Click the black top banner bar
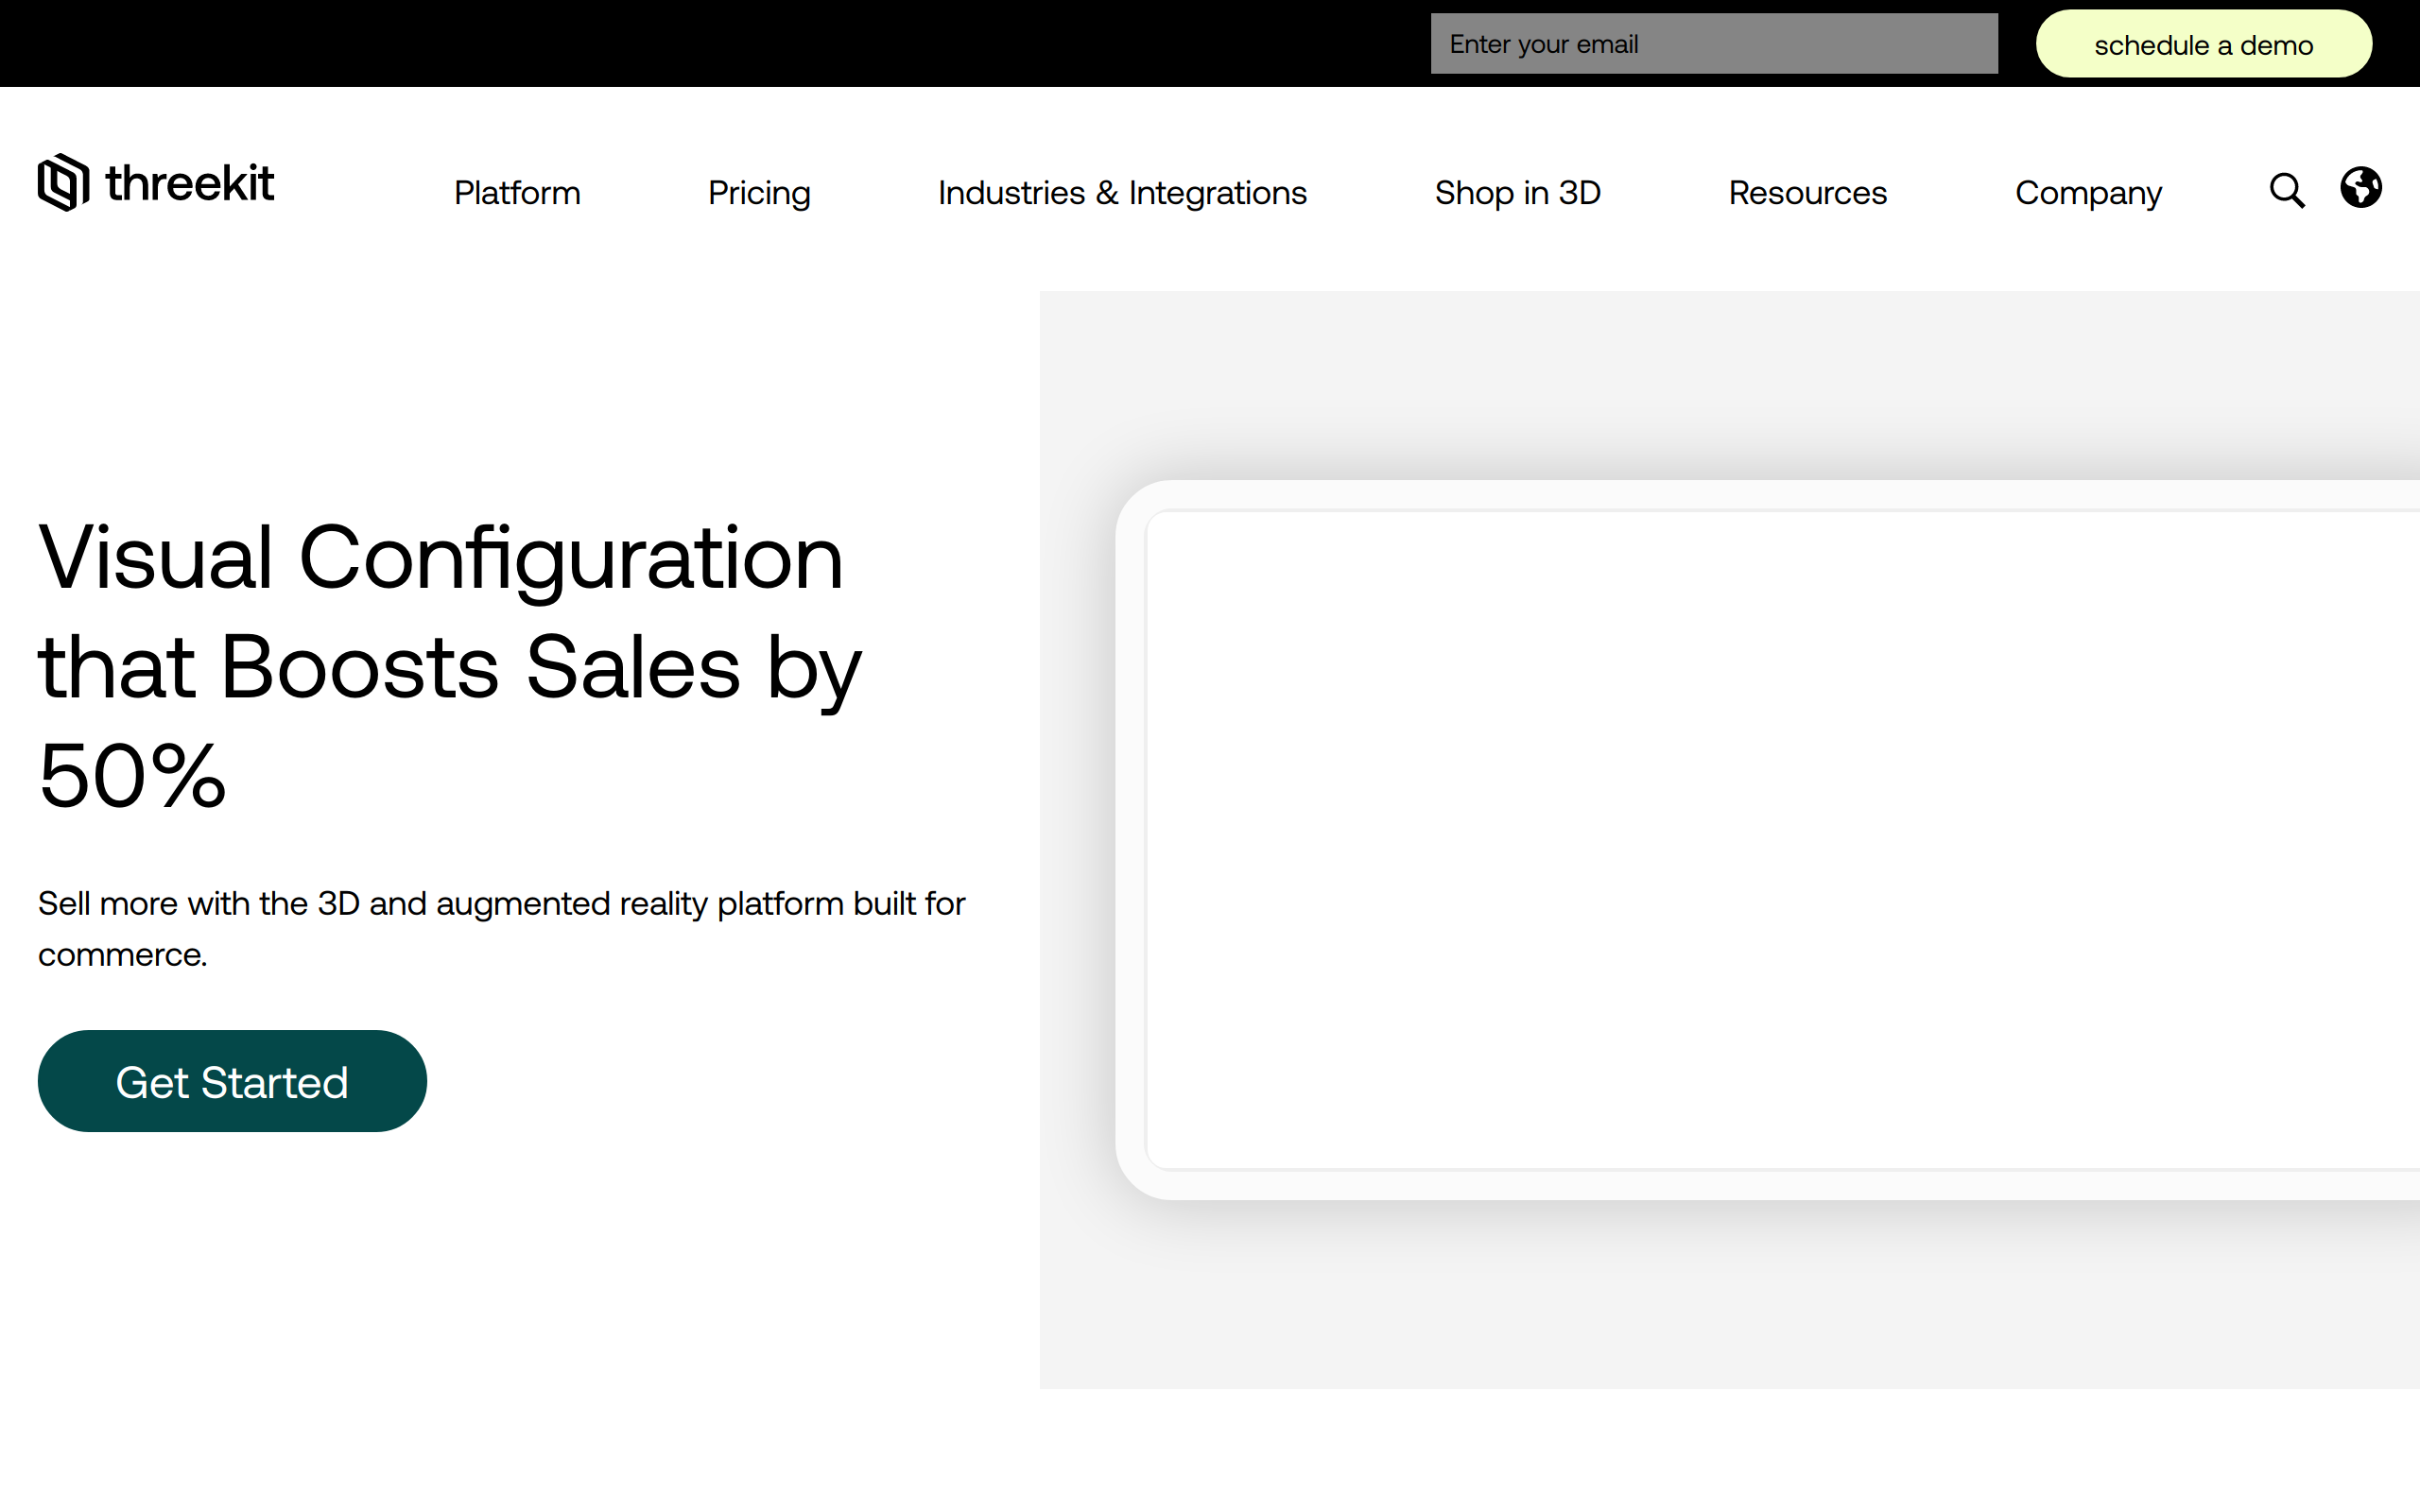This screenshot has width=2420, height=1512. 700,44
